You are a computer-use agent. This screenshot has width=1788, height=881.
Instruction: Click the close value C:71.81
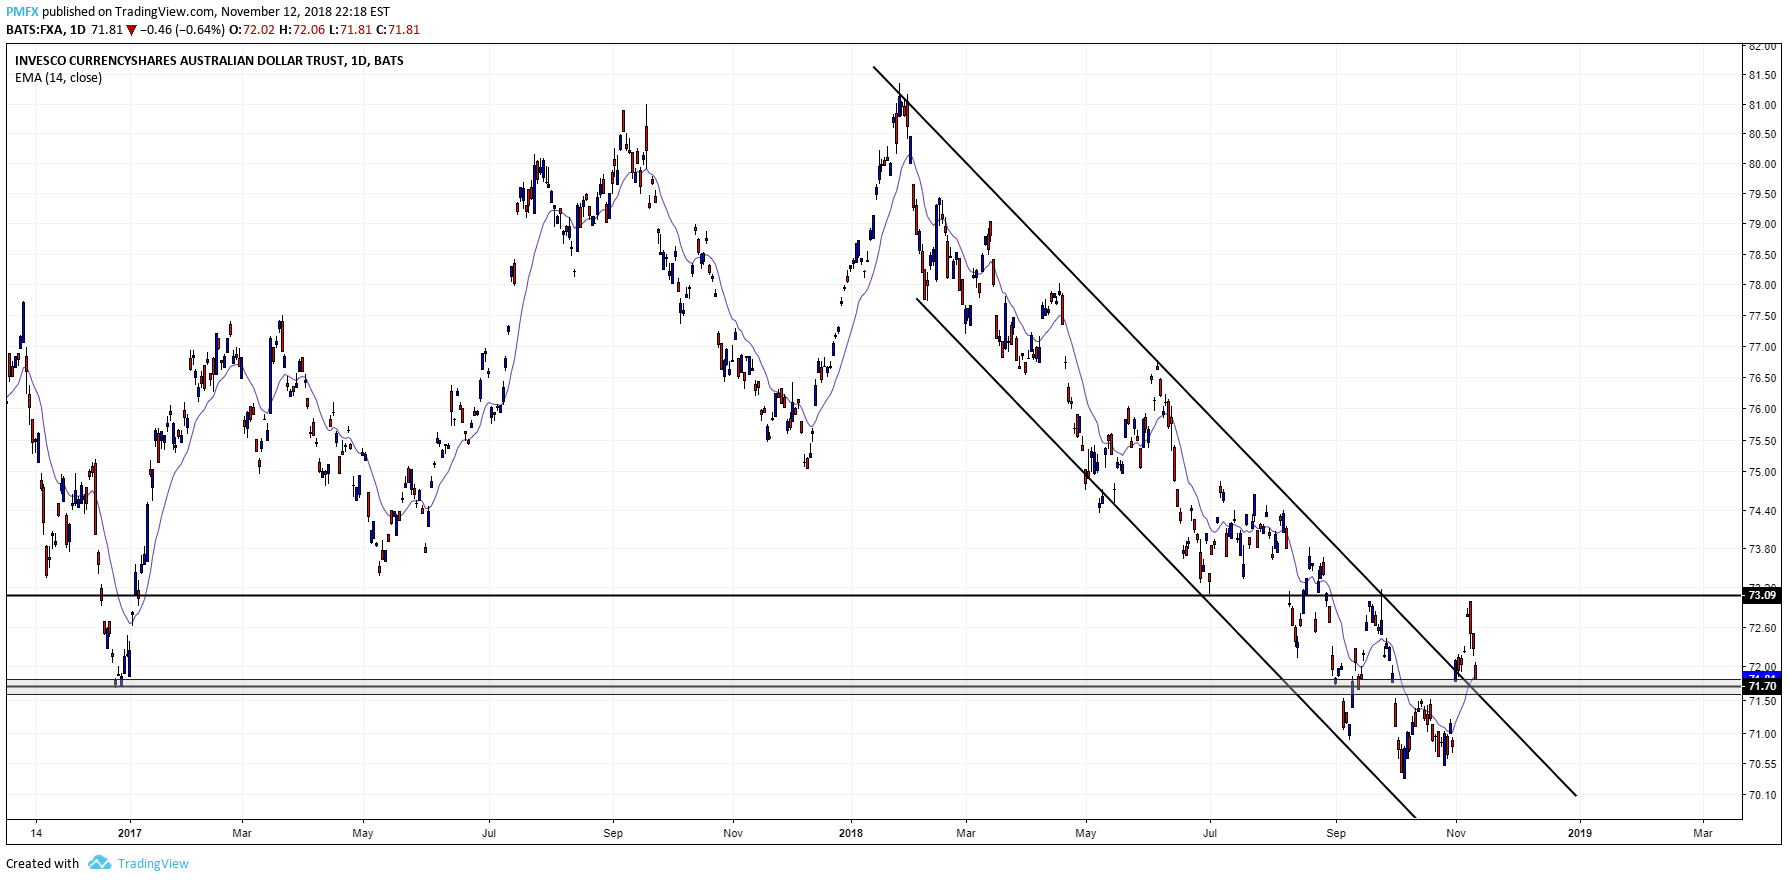(398, 30)
